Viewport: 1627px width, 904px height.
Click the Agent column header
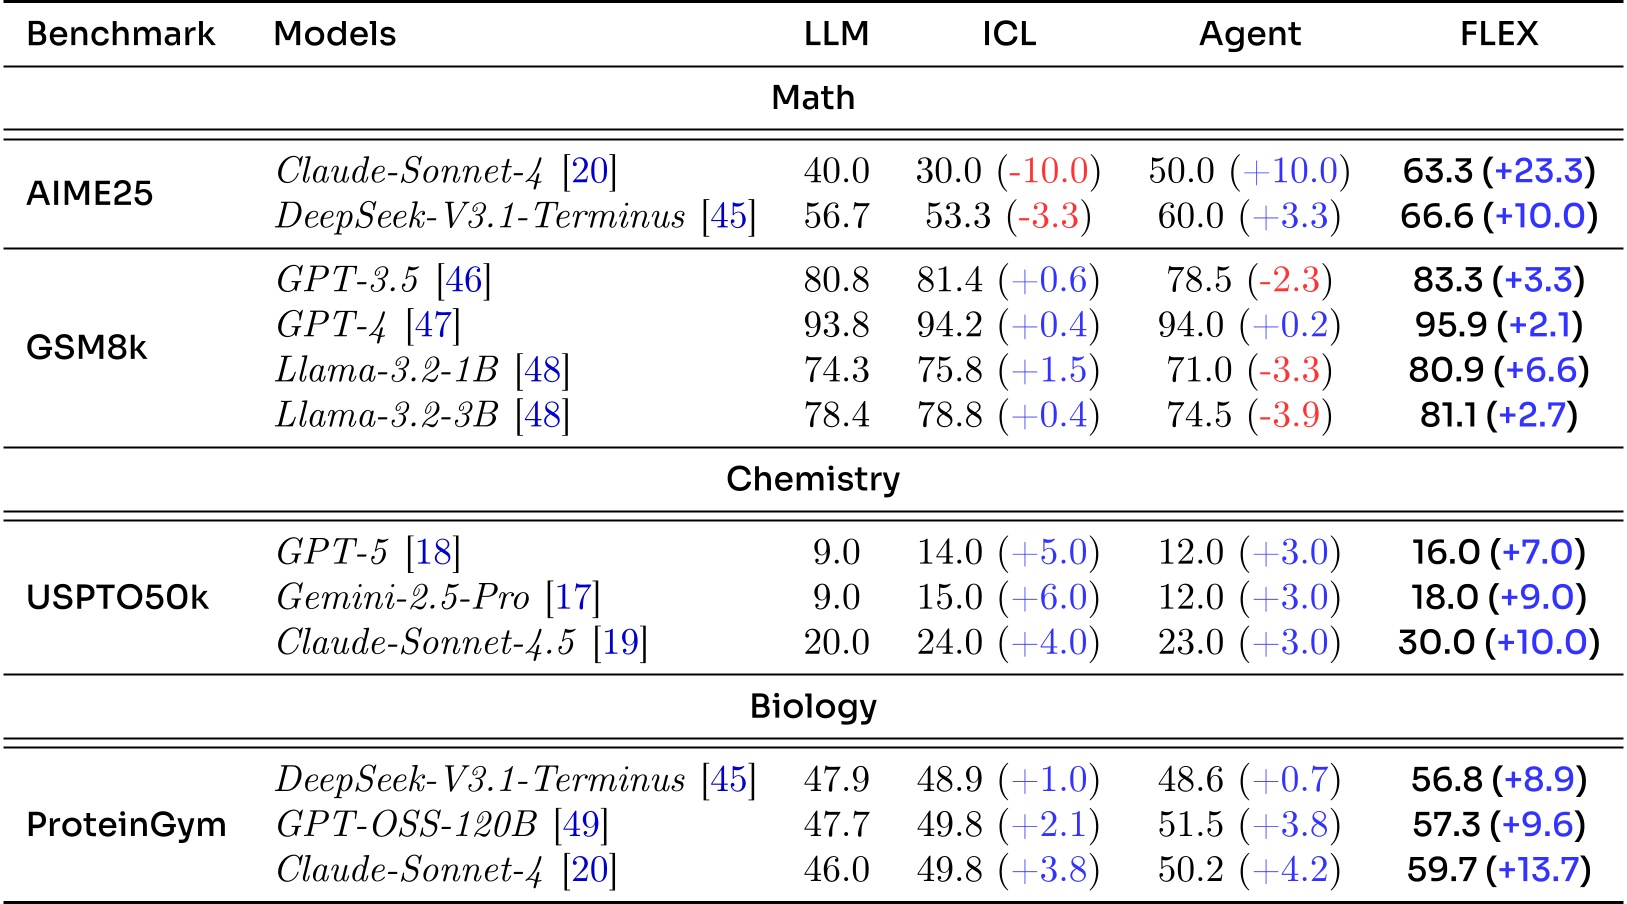tap(1249, 34)
